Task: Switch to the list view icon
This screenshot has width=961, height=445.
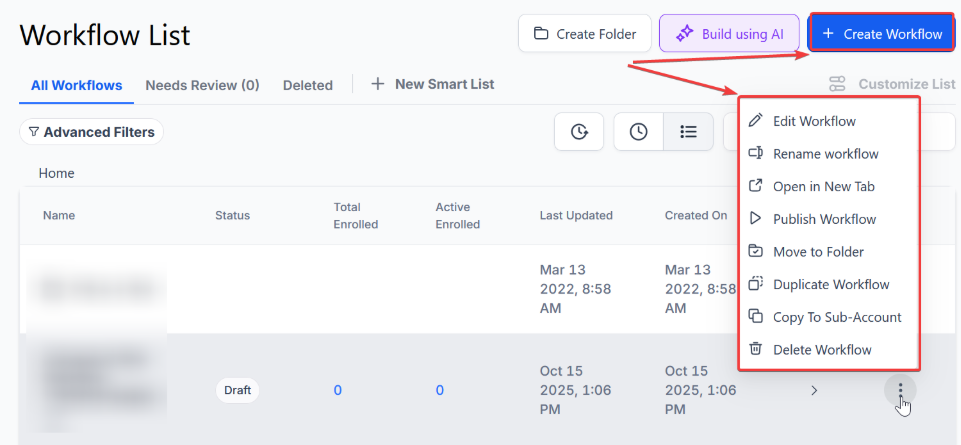Action: point(688,132)
